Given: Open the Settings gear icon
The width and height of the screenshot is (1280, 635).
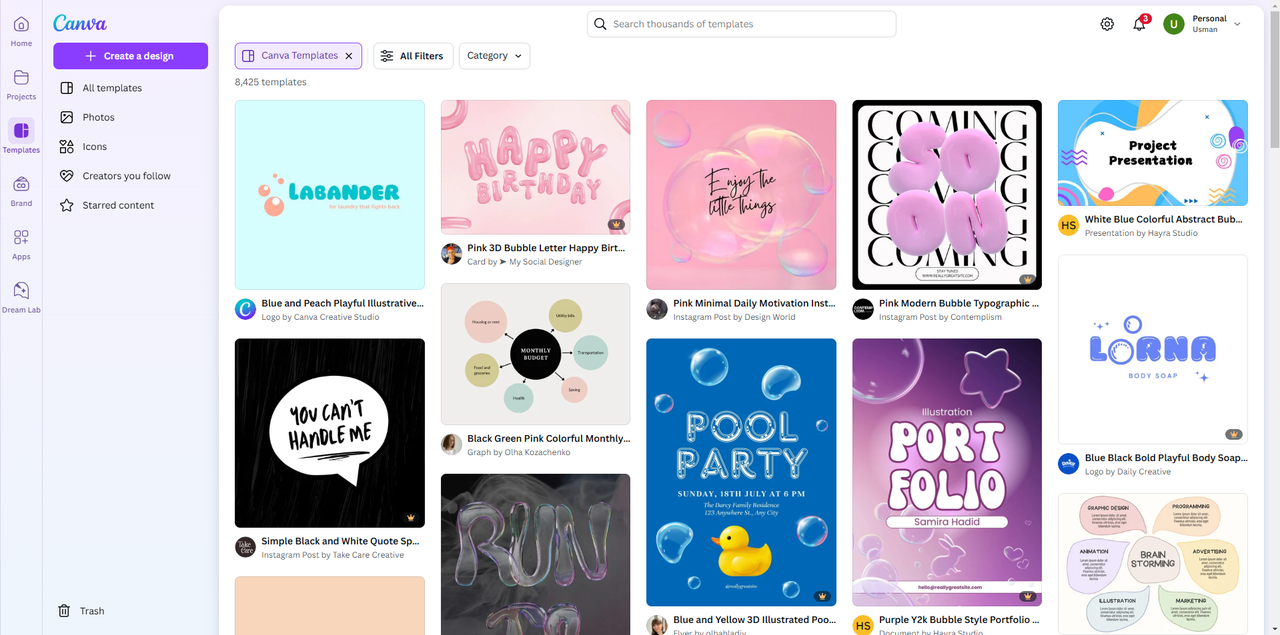Looking at the screenshot, I should coord(1107,24).
